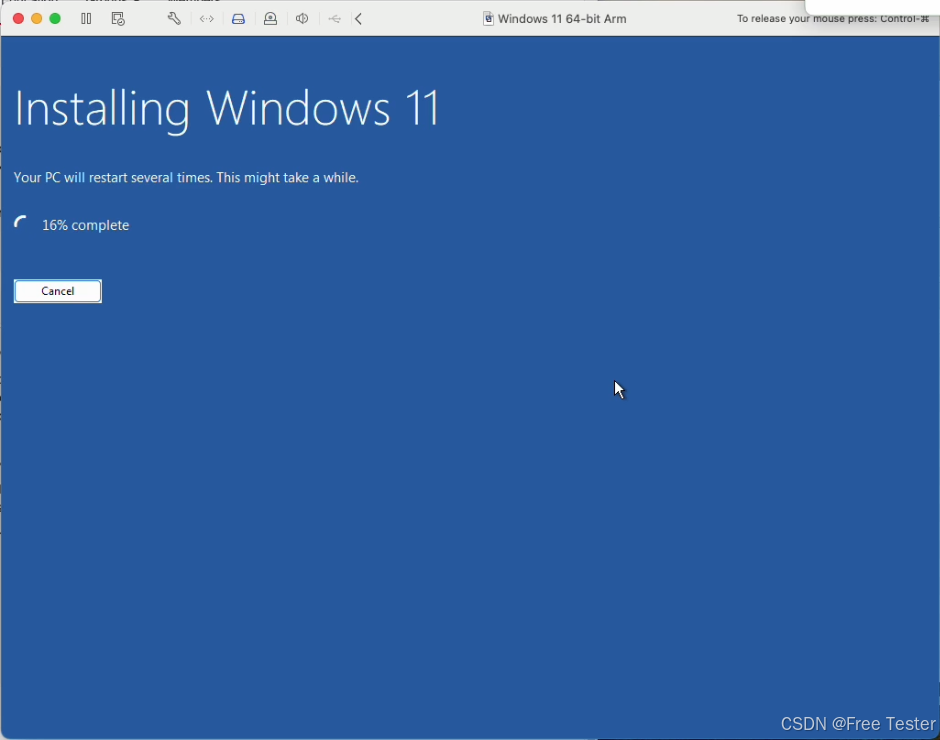Click the Installing Windows 11 heading
This screenshot has height=740, width=940.
(x=227, y=109)
